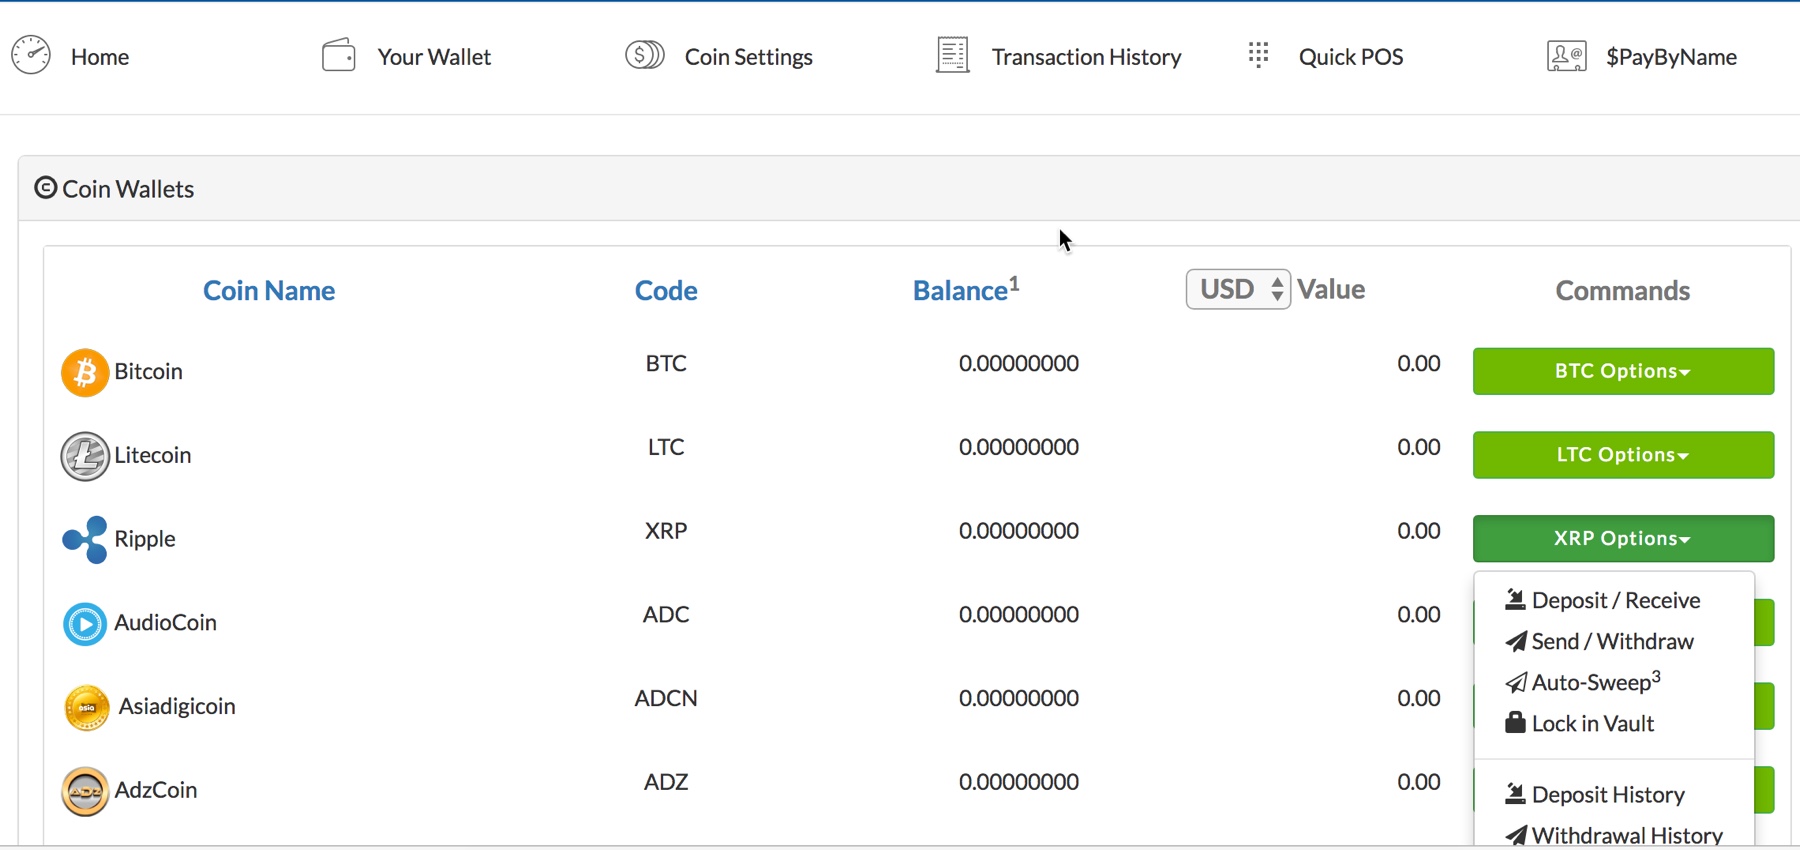Image resolution: width=1800 pixels, height=850 pixels.
Task: Click the Coin Settings coin icon
Action: (645, 55)
